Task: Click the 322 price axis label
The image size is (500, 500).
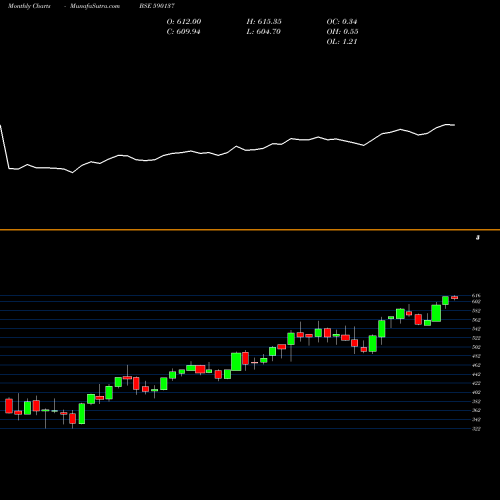Action: (x=476, y=429)
